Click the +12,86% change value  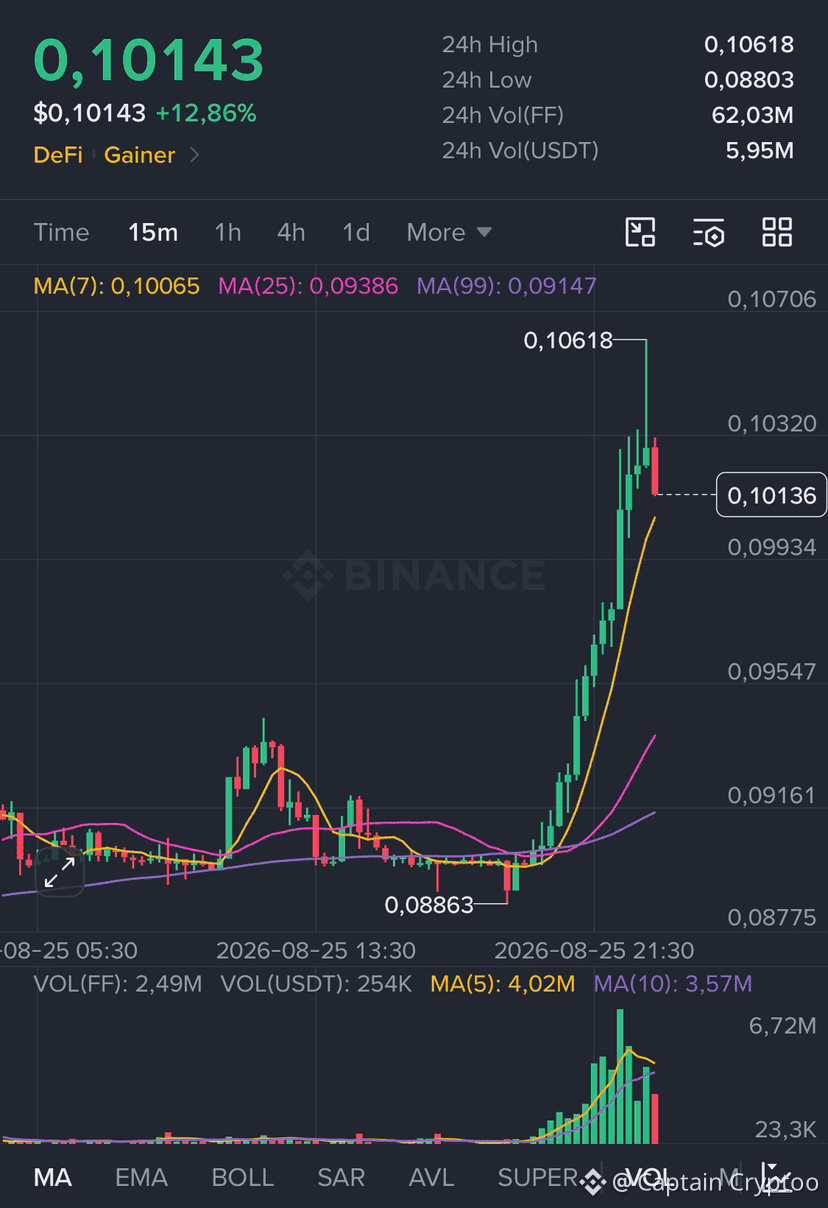[206, 113]
